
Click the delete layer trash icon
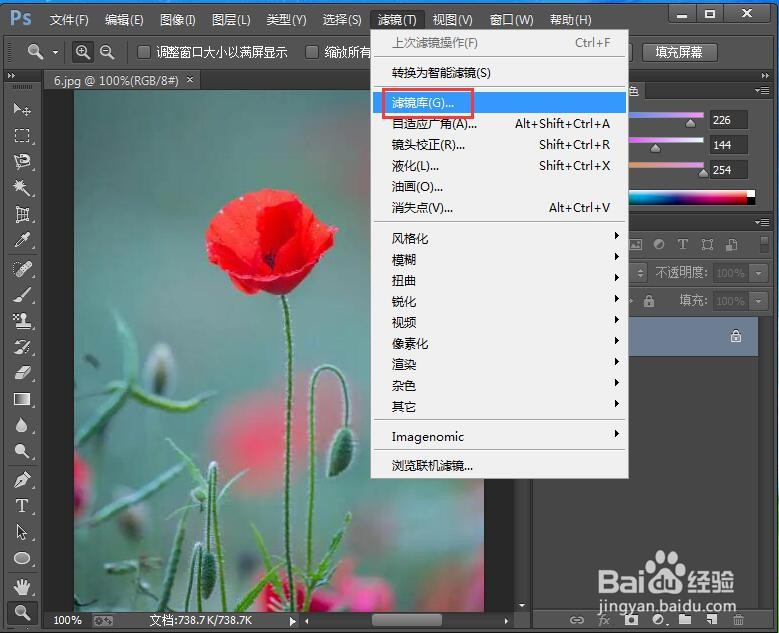(739, 620)
